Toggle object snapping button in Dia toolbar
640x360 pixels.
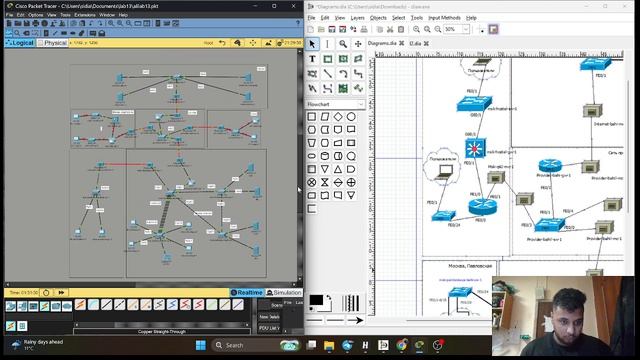coord(493,29)
